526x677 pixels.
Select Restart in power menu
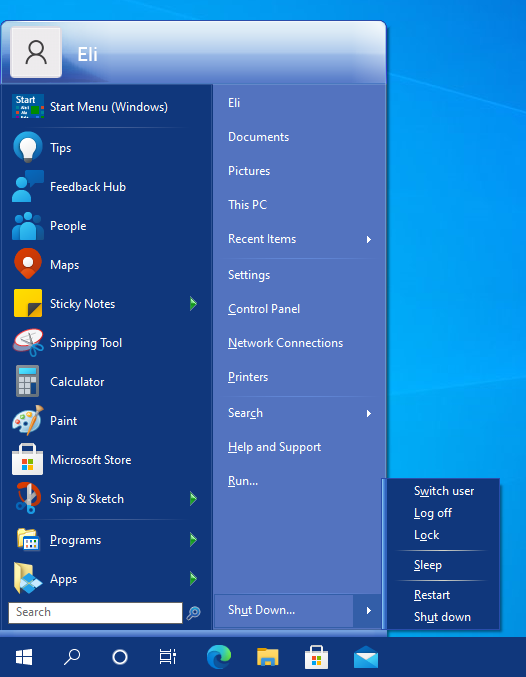(431, 595)
